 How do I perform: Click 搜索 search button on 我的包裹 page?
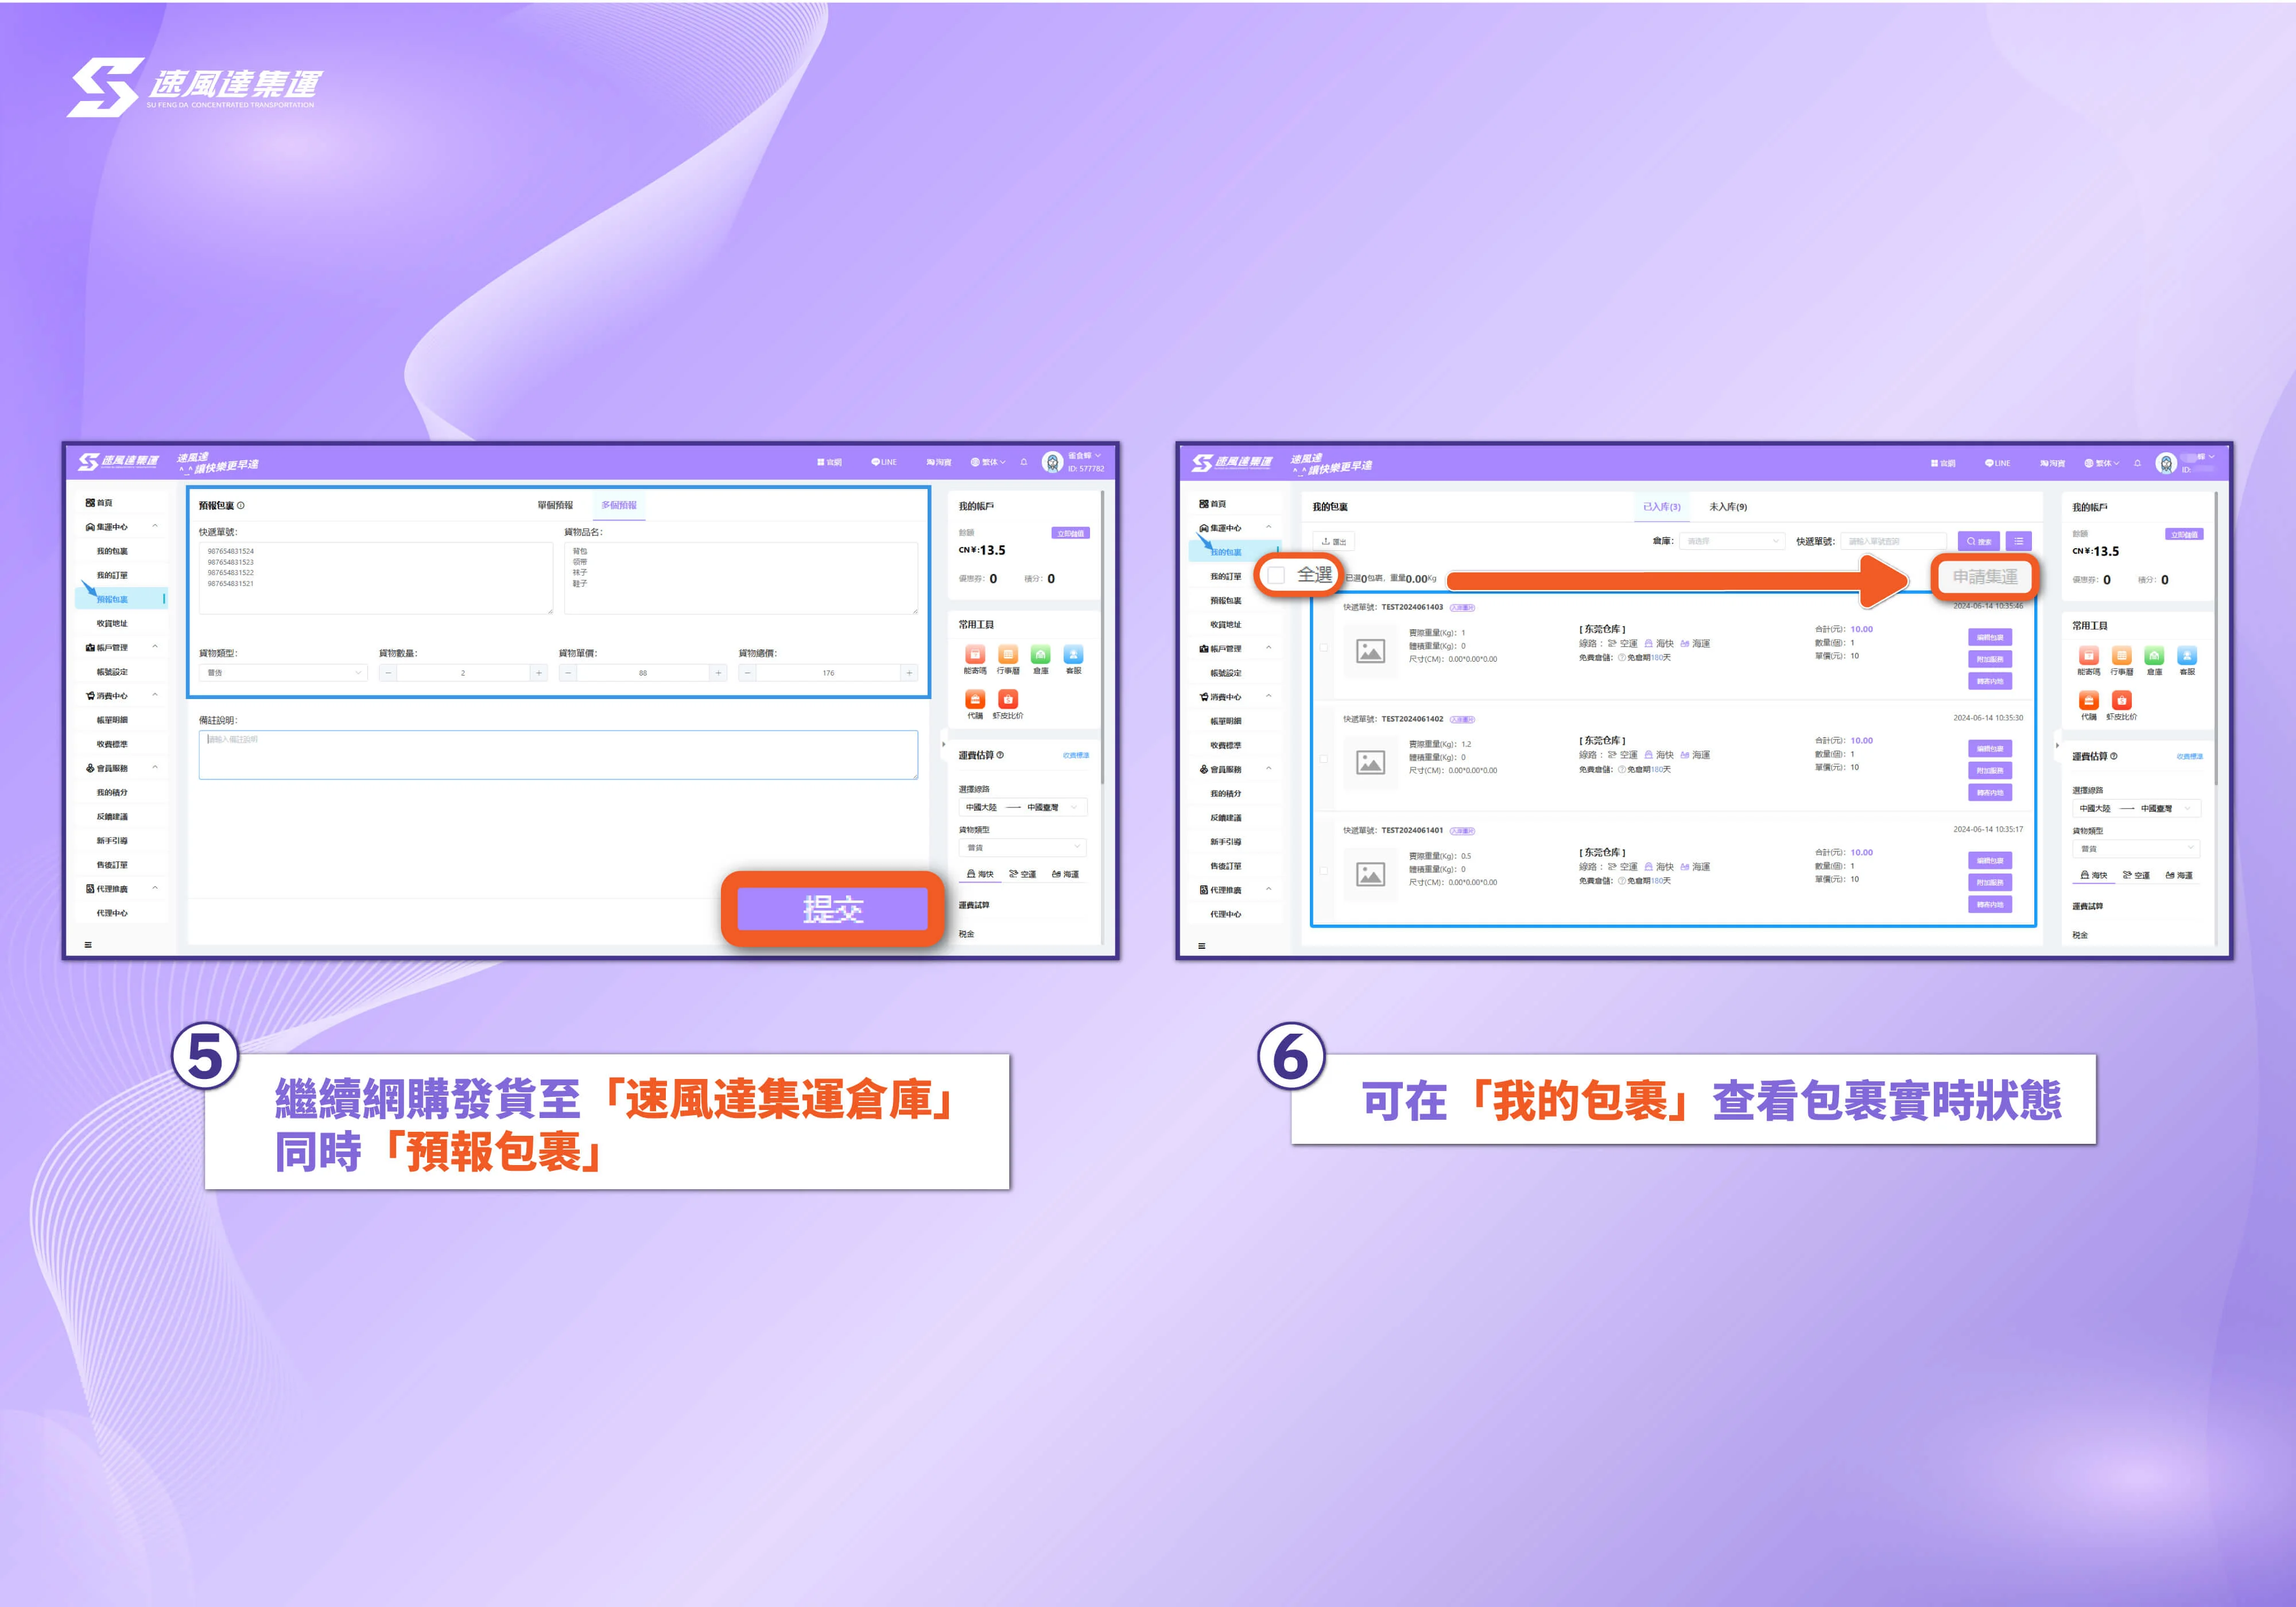(x=1978, y=541)
